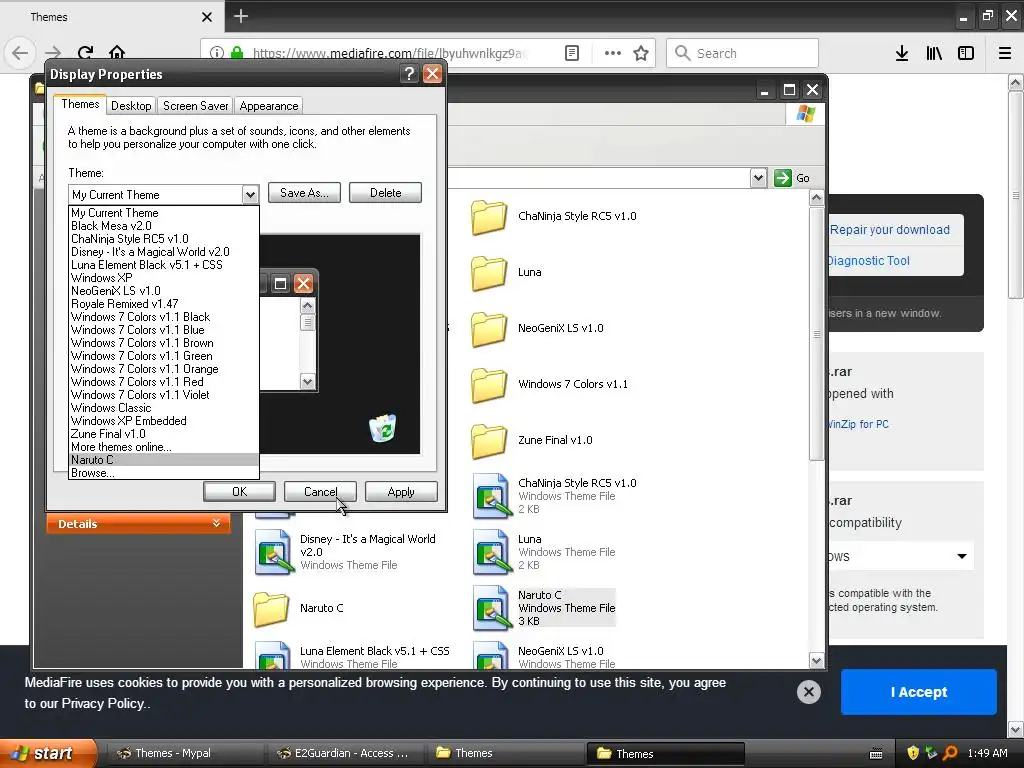Focus the browser Search field
The image size is (1024, 768).
coord(743,53)
